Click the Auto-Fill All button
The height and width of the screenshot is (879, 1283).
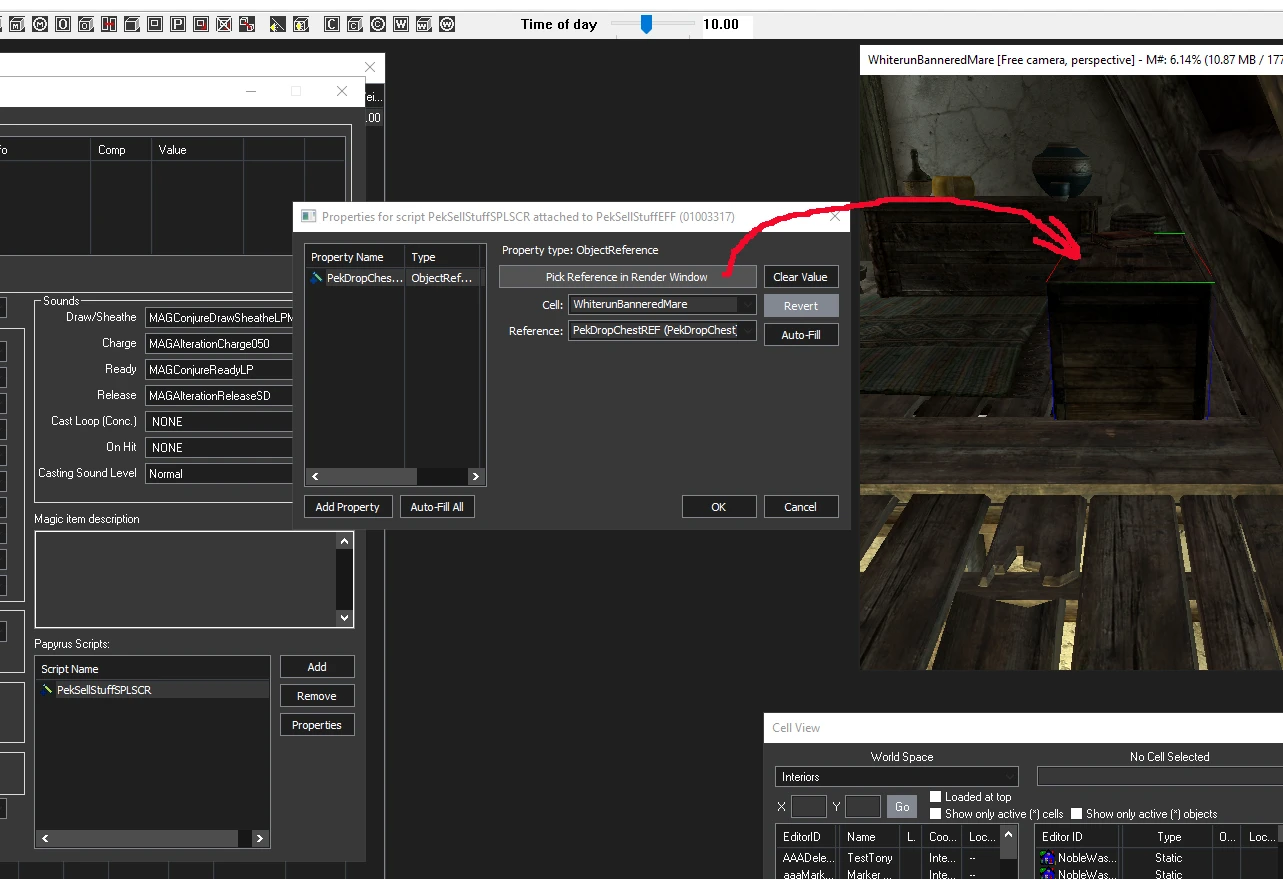(x=438, y=507)
